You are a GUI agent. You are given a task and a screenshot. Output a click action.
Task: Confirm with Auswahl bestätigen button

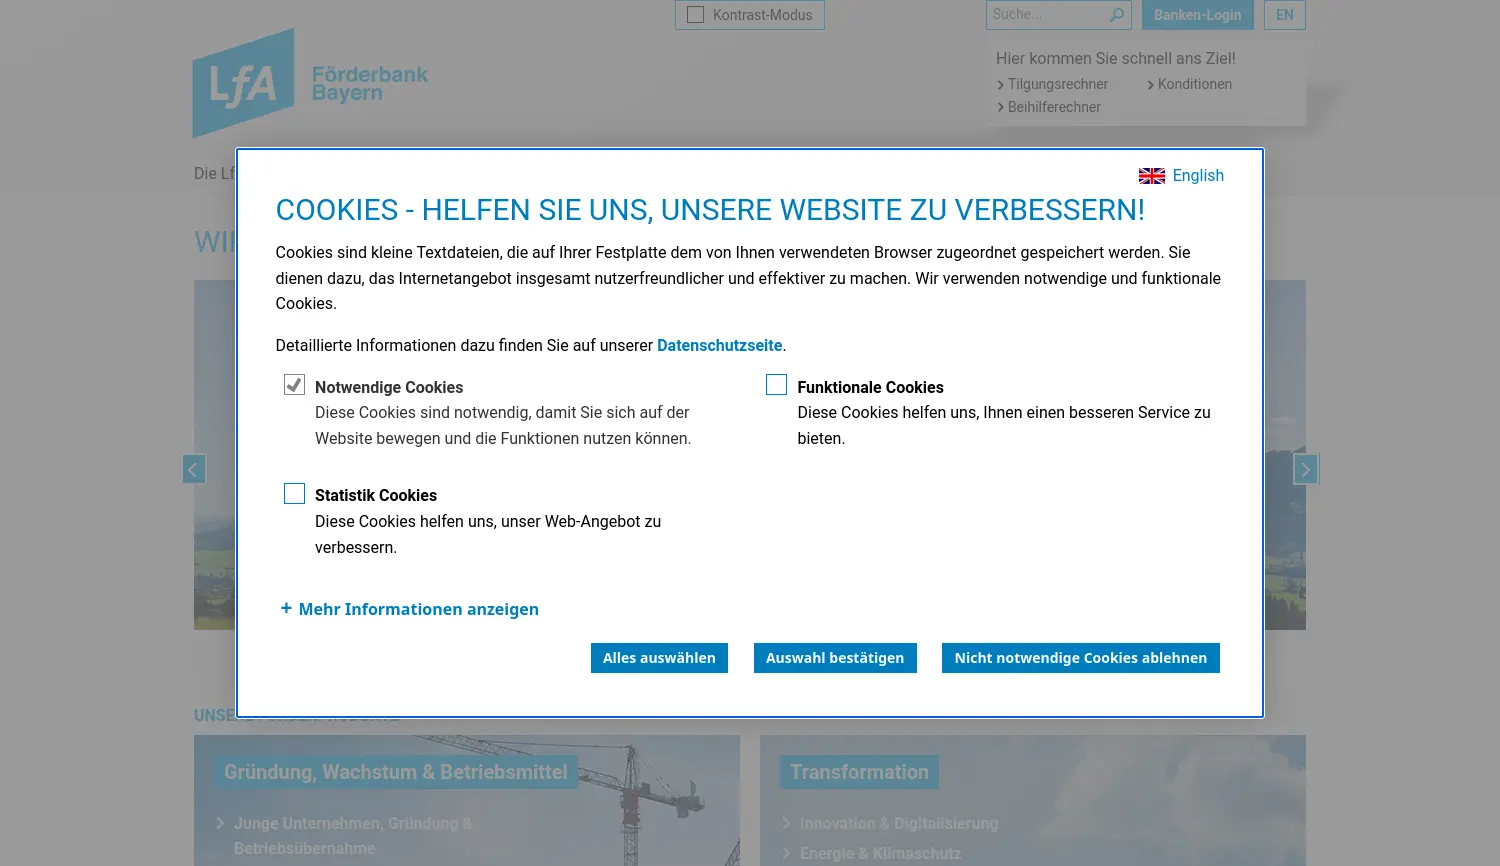tap(835, 658)
